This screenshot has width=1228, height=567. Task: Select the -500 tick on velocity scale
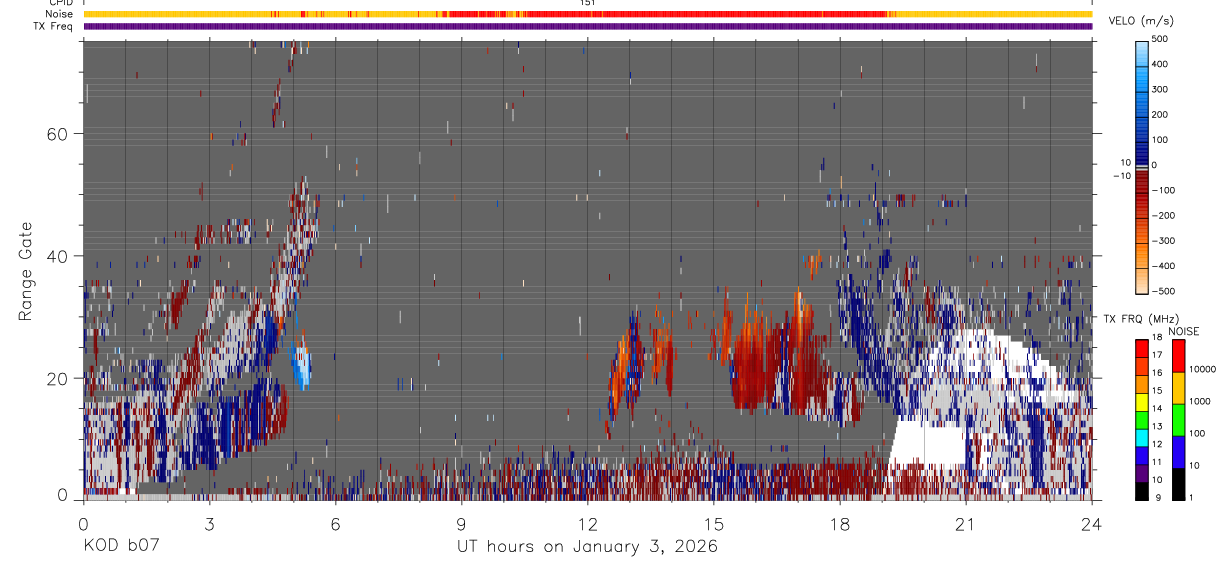pos(1164,291)
